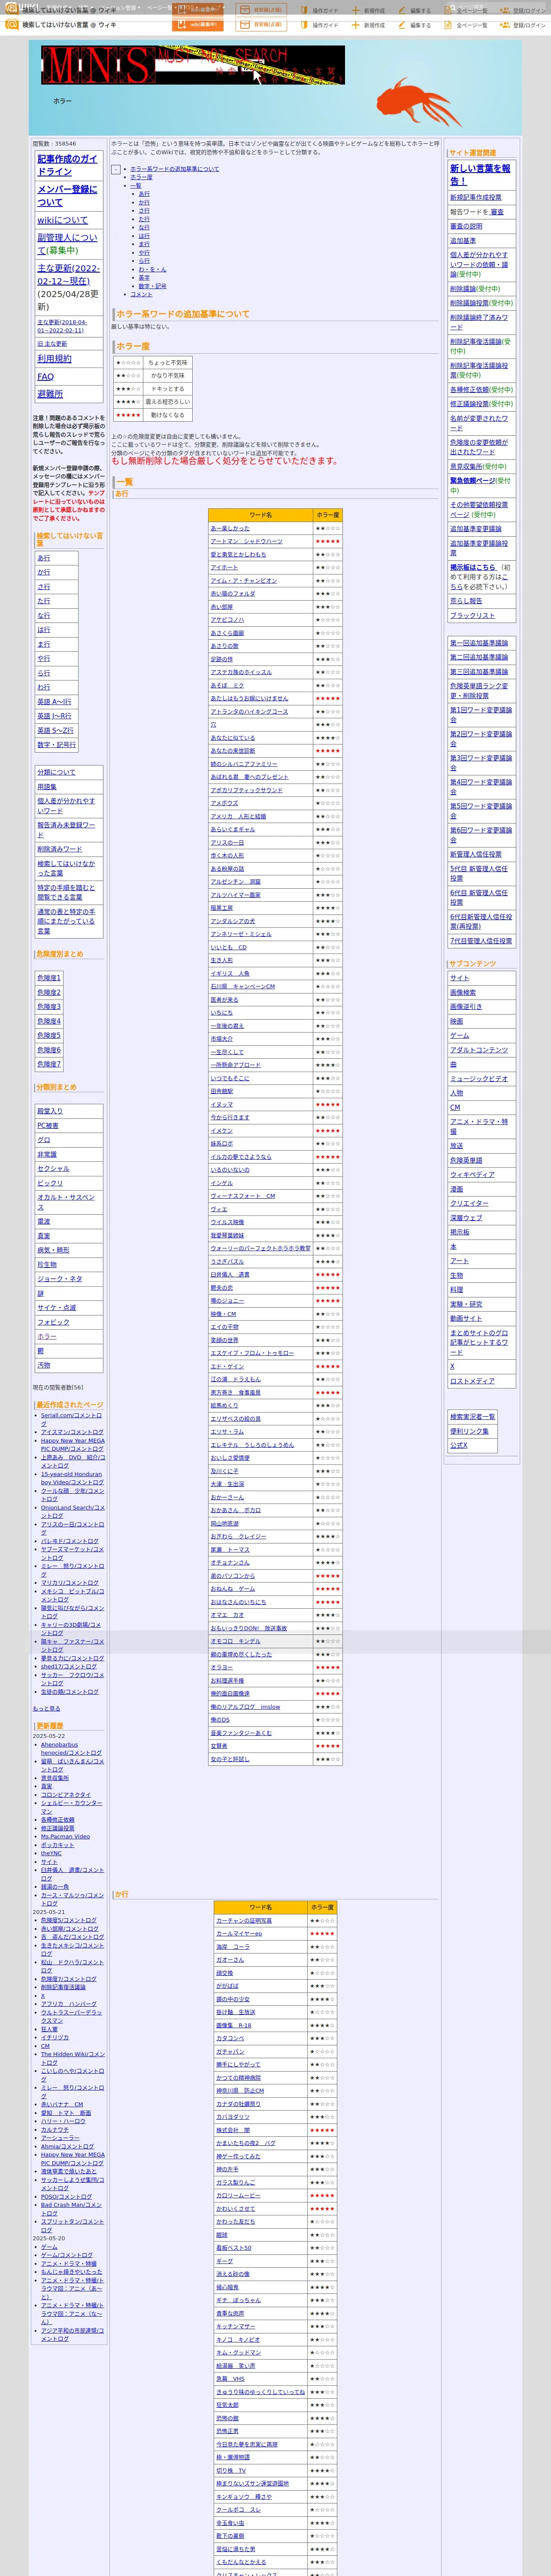Image resolution: width=551 pixels, height=2576 pixels.
Task: Open ブラックリスト in right sidebar
Action: coord(472,616)
